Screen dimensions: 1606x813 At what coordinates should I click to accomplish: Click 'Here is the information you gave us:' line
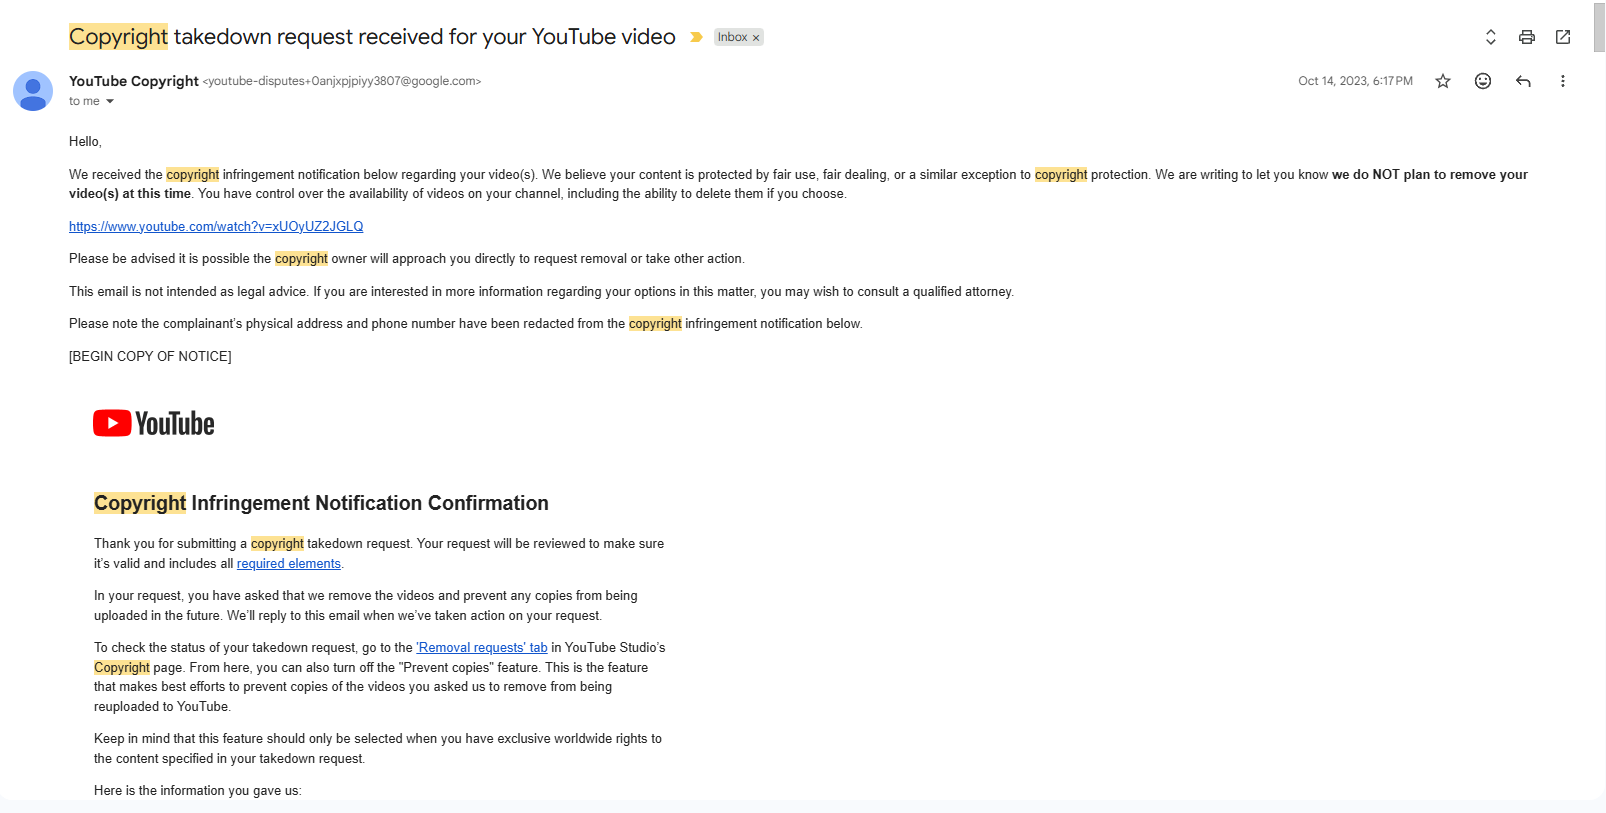pyautogui.click(x=197, y=790)
